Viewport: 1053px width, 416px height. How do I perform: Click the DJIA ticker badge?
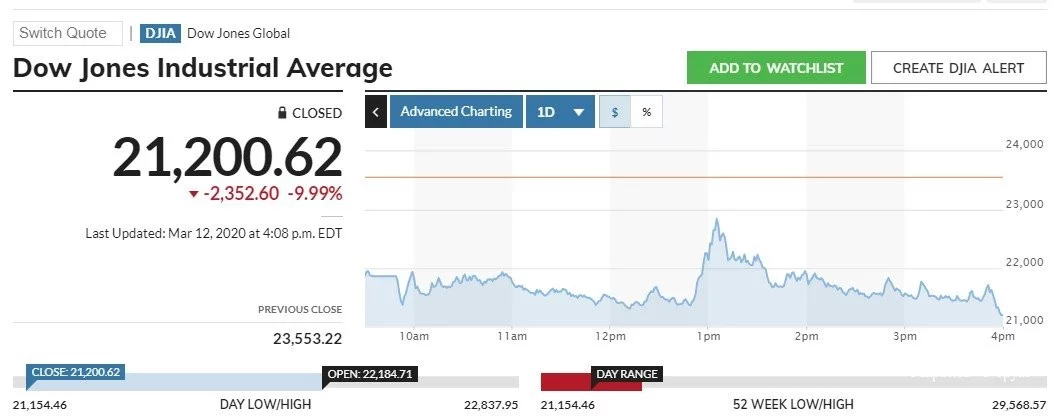(160, 33)
